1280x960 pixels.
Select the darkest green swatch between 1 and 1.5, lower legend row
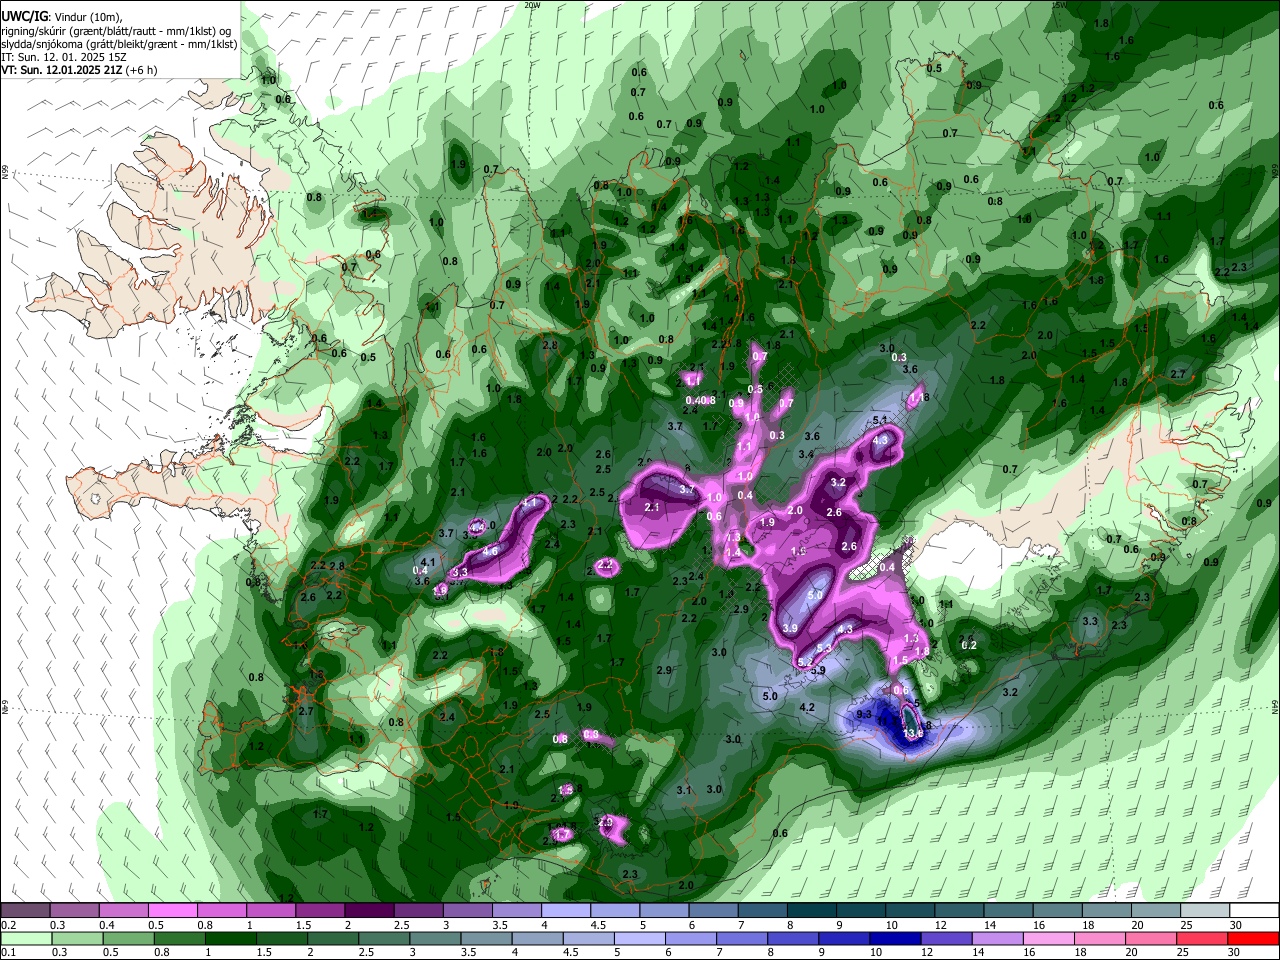click(230, 938)
